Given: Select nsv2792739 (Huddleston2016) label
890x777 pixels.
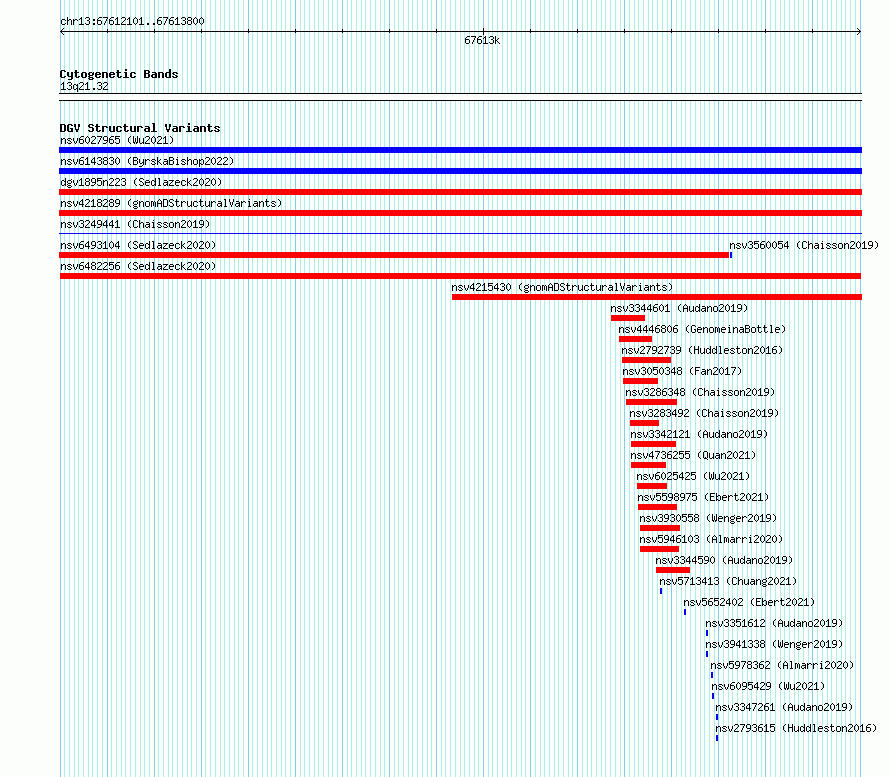Looking at the screenshot, I should (702, 350).
